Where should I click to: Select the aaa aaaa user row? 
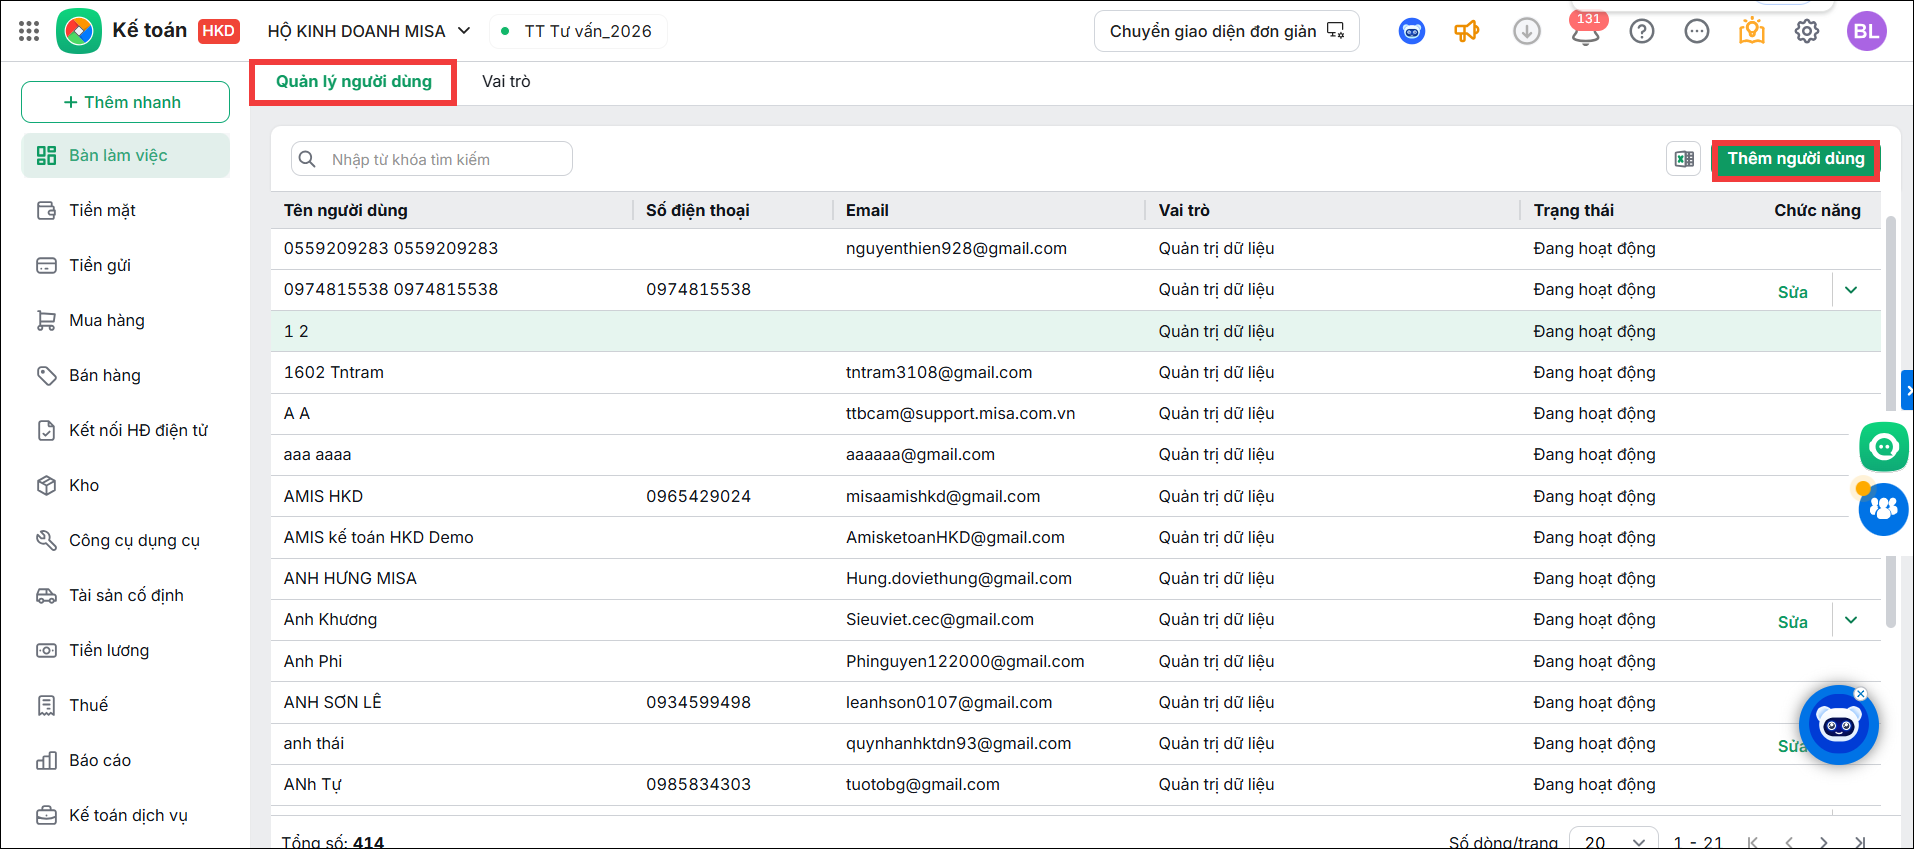[1075, 454]
